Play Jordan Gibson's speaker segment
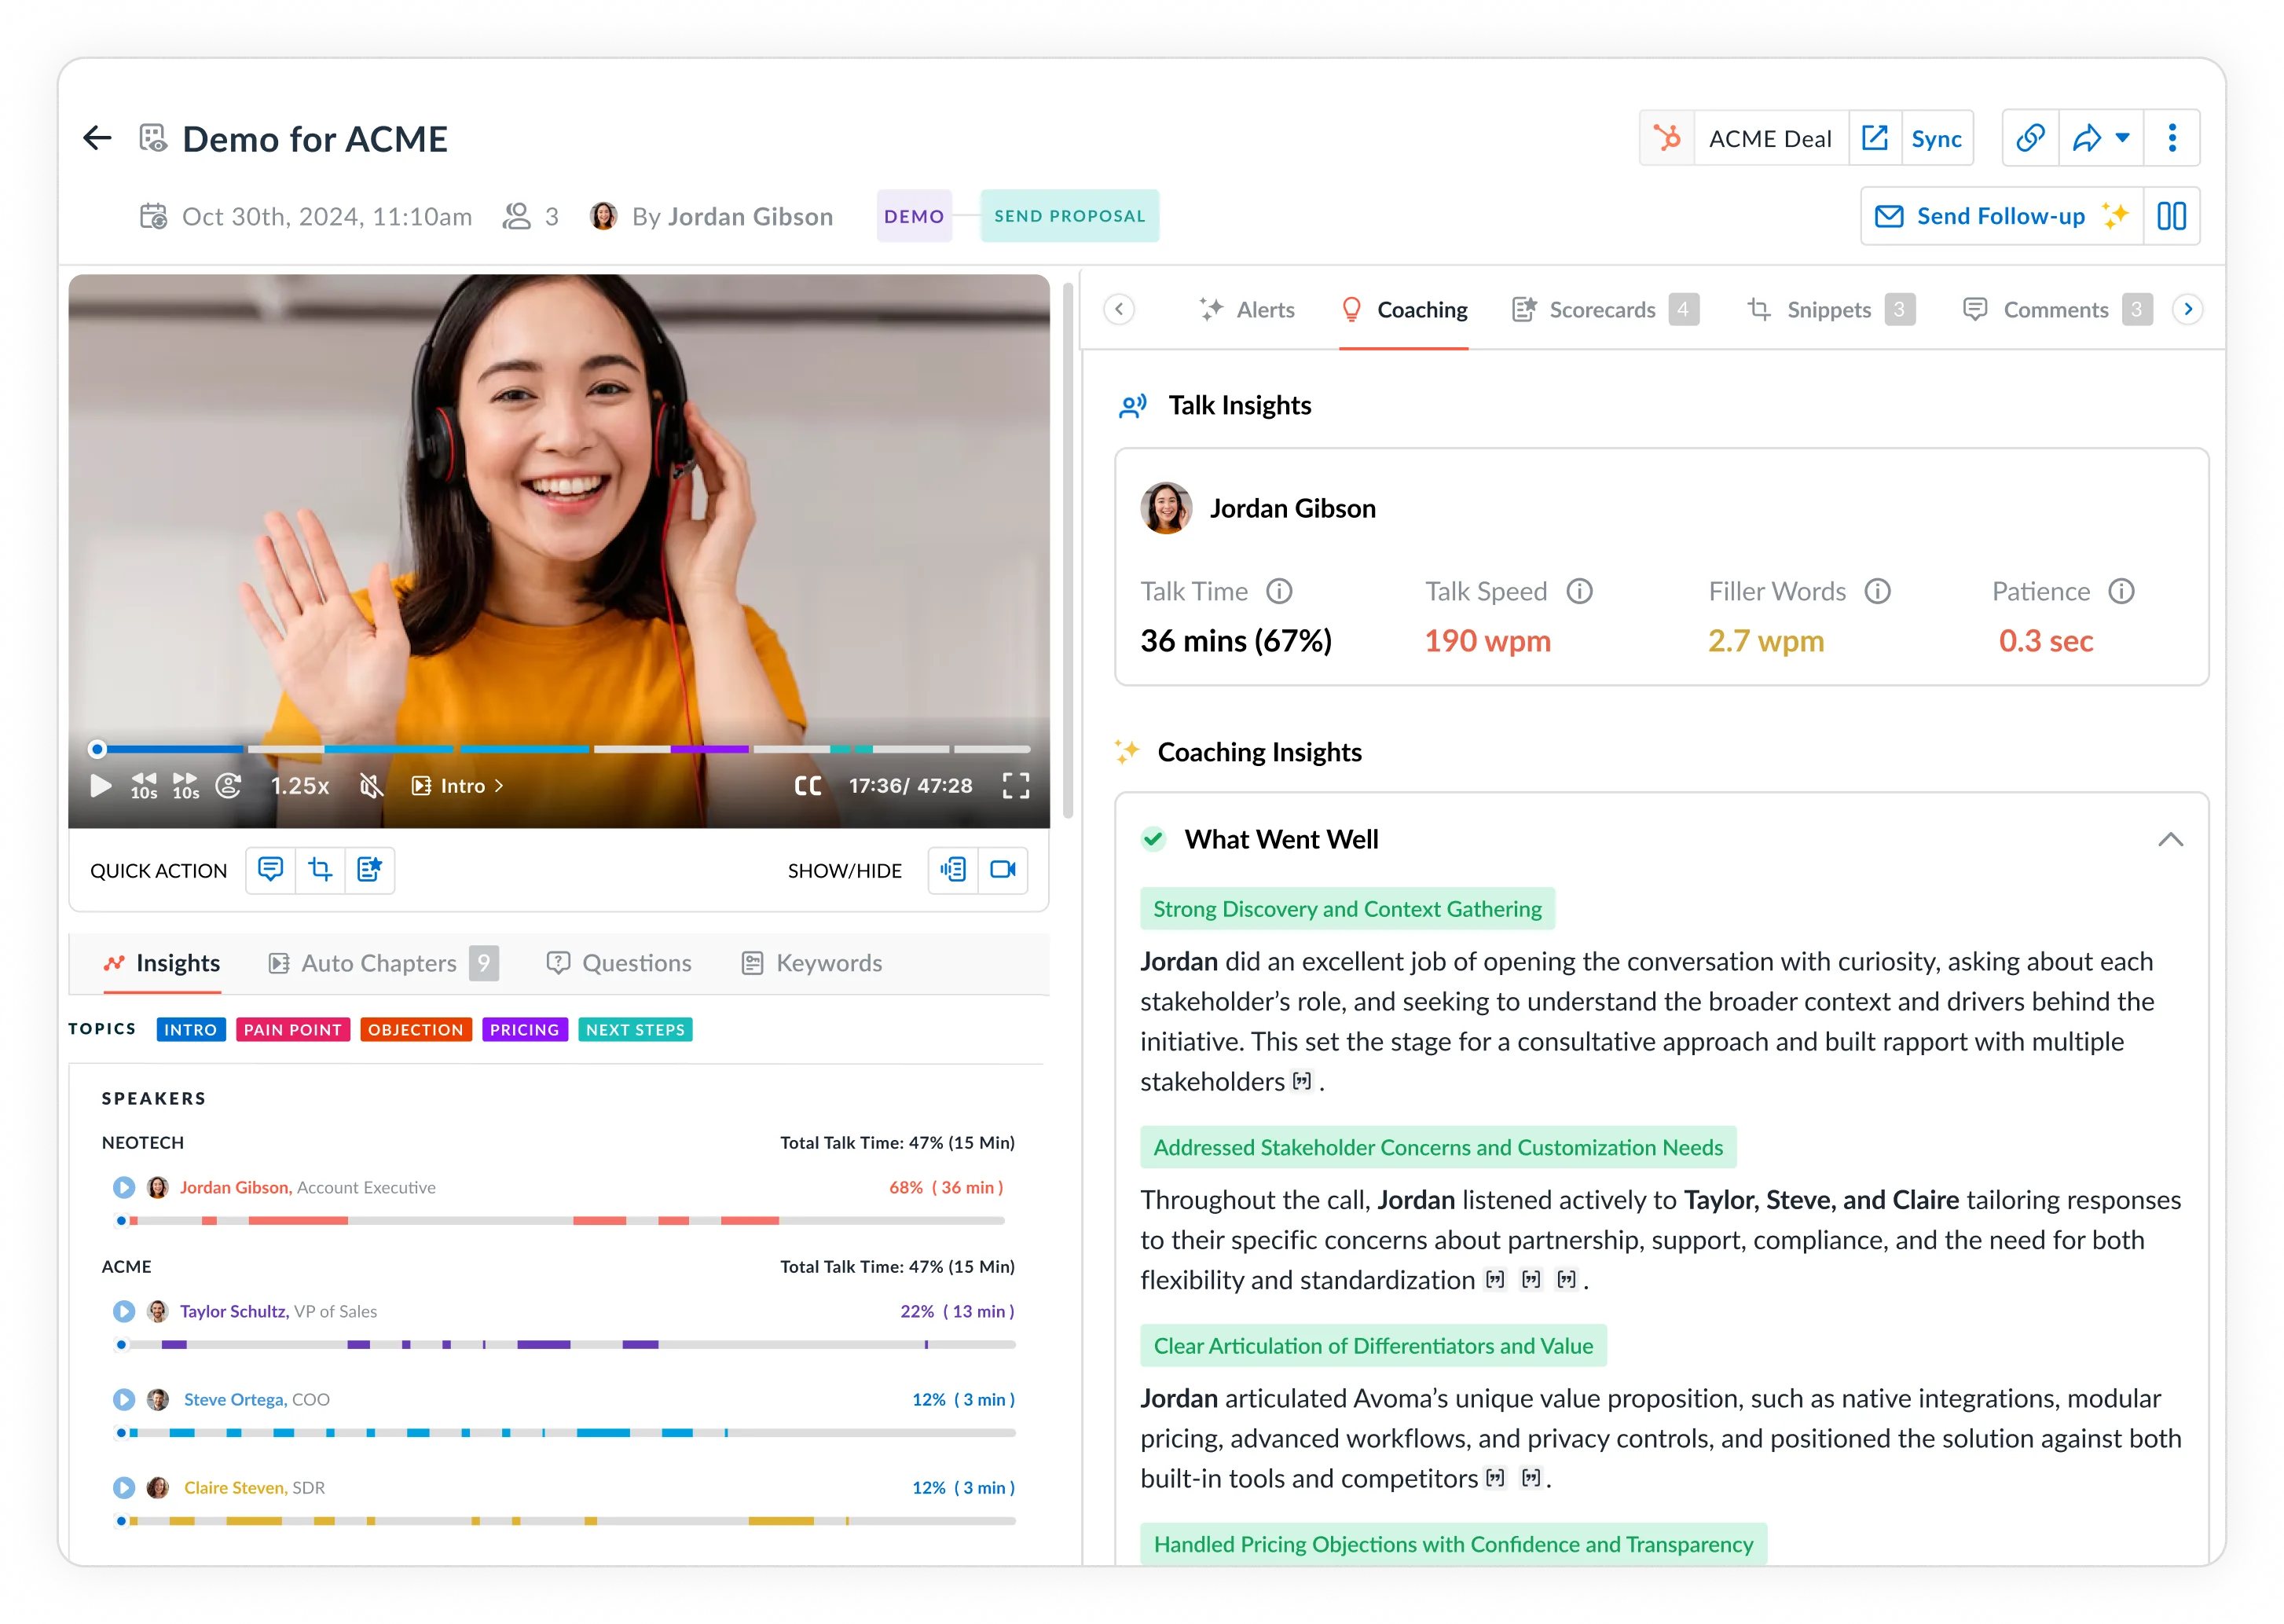 tap(124, 1187)
